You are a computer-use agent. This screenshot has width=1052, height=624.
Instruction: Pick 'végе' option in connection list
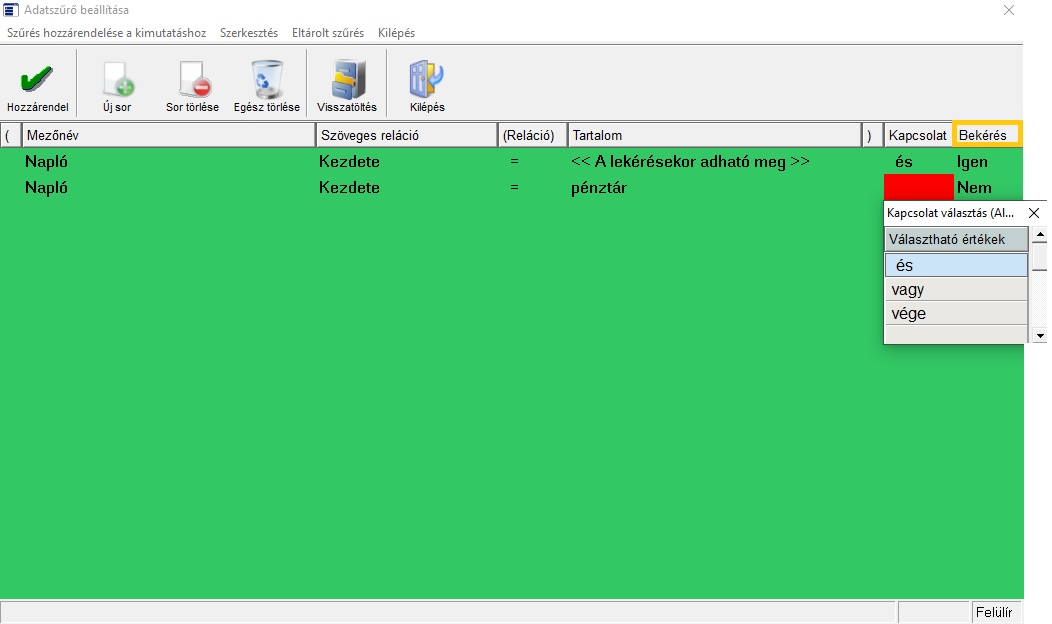click(x=955, y=313)
